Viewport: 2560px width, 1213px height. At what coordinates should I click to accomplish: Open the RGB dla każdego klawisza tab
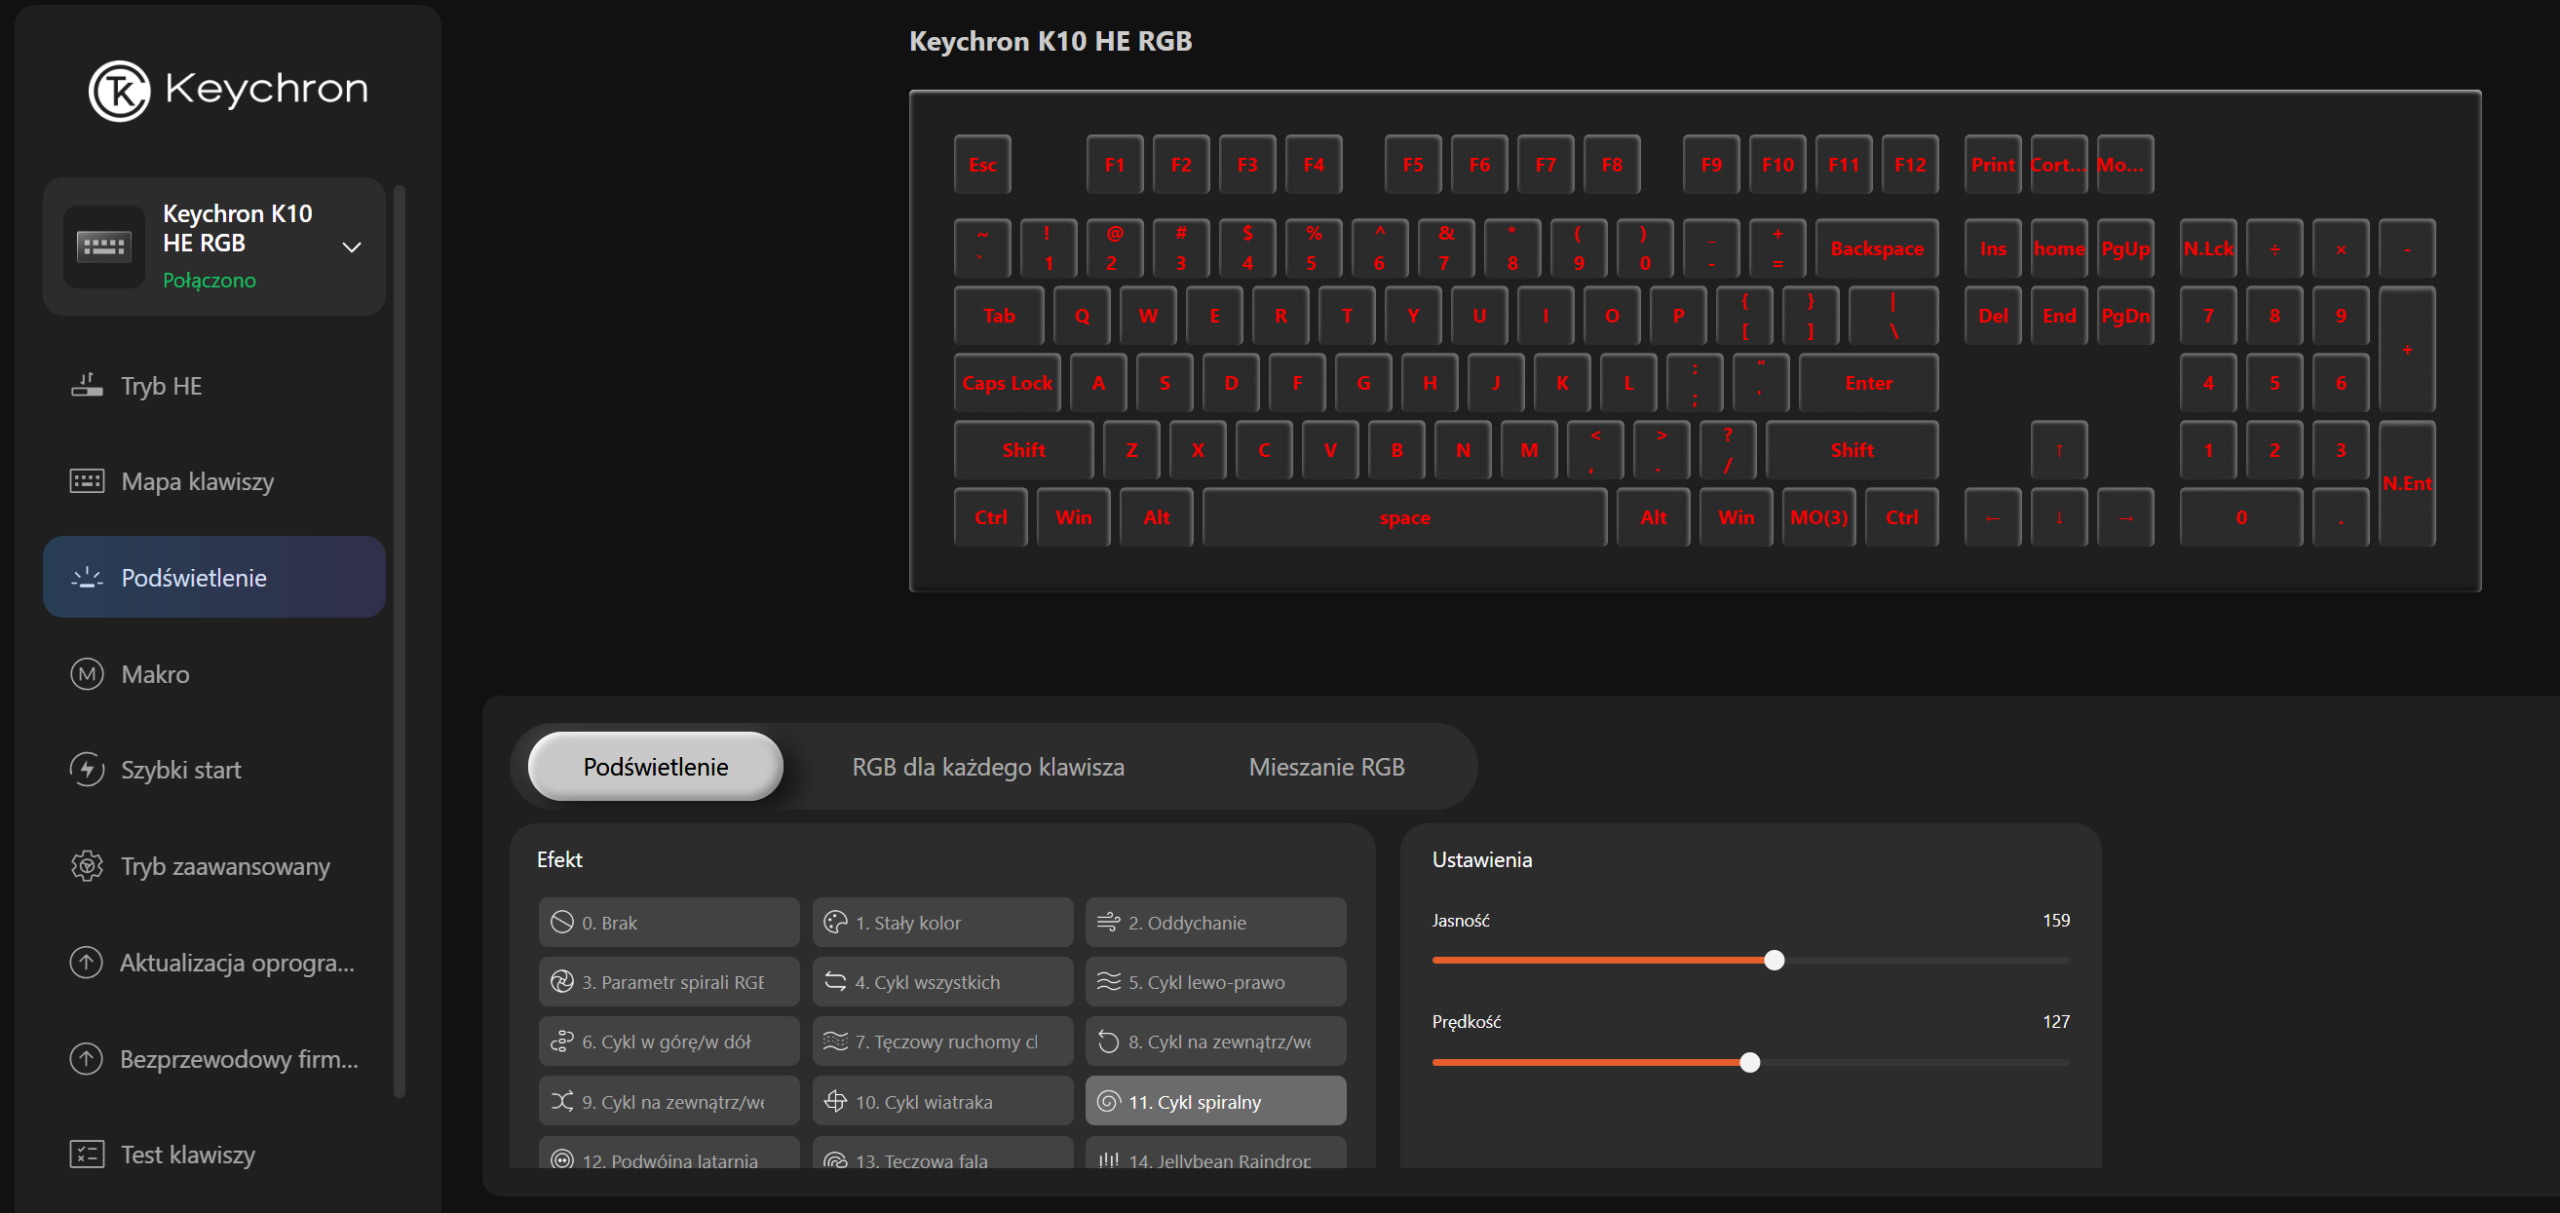(x=987, y=767)
